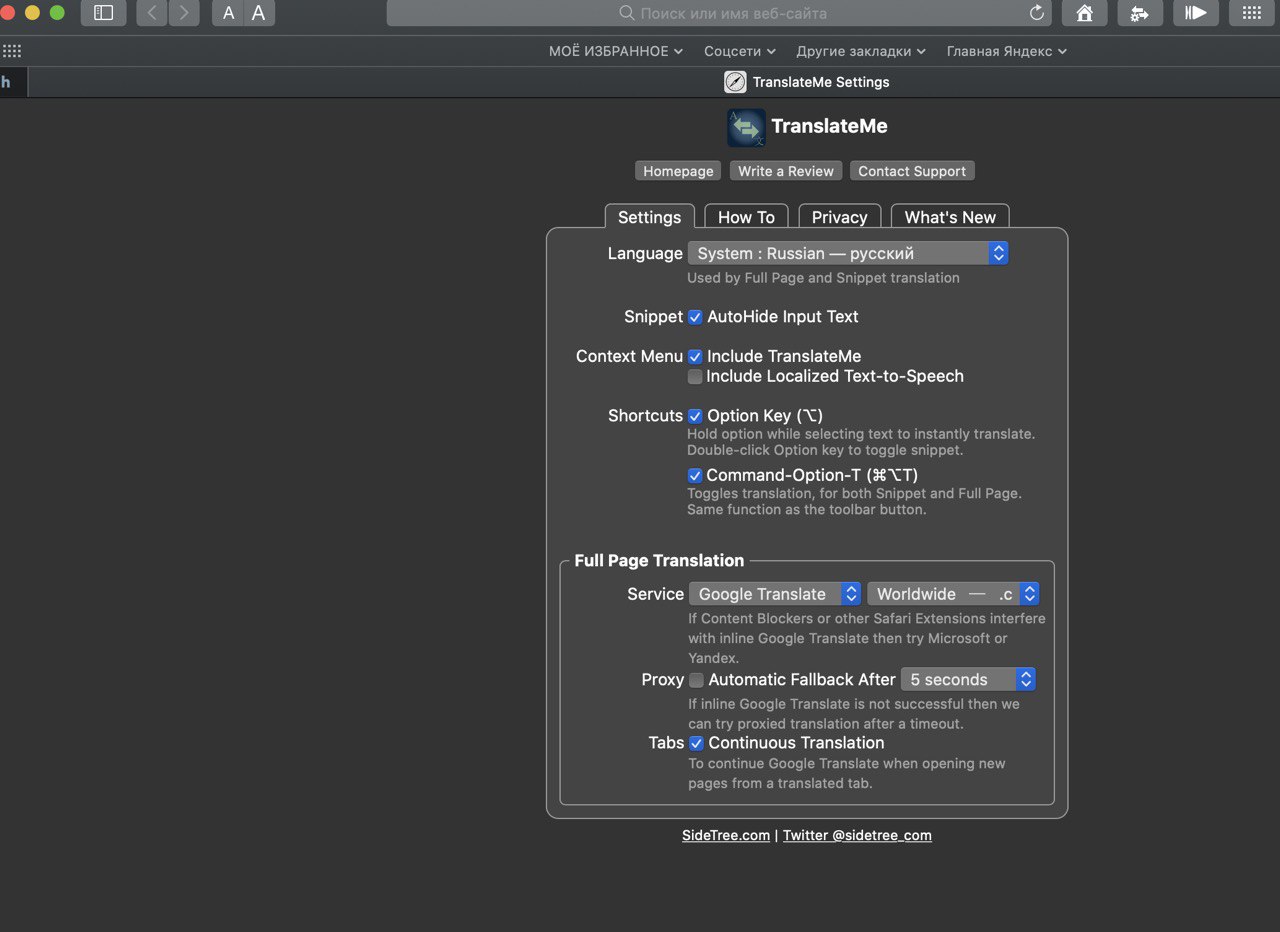Click the magnifier icon in address bar
1280x932 pixels.
(627, 13)
